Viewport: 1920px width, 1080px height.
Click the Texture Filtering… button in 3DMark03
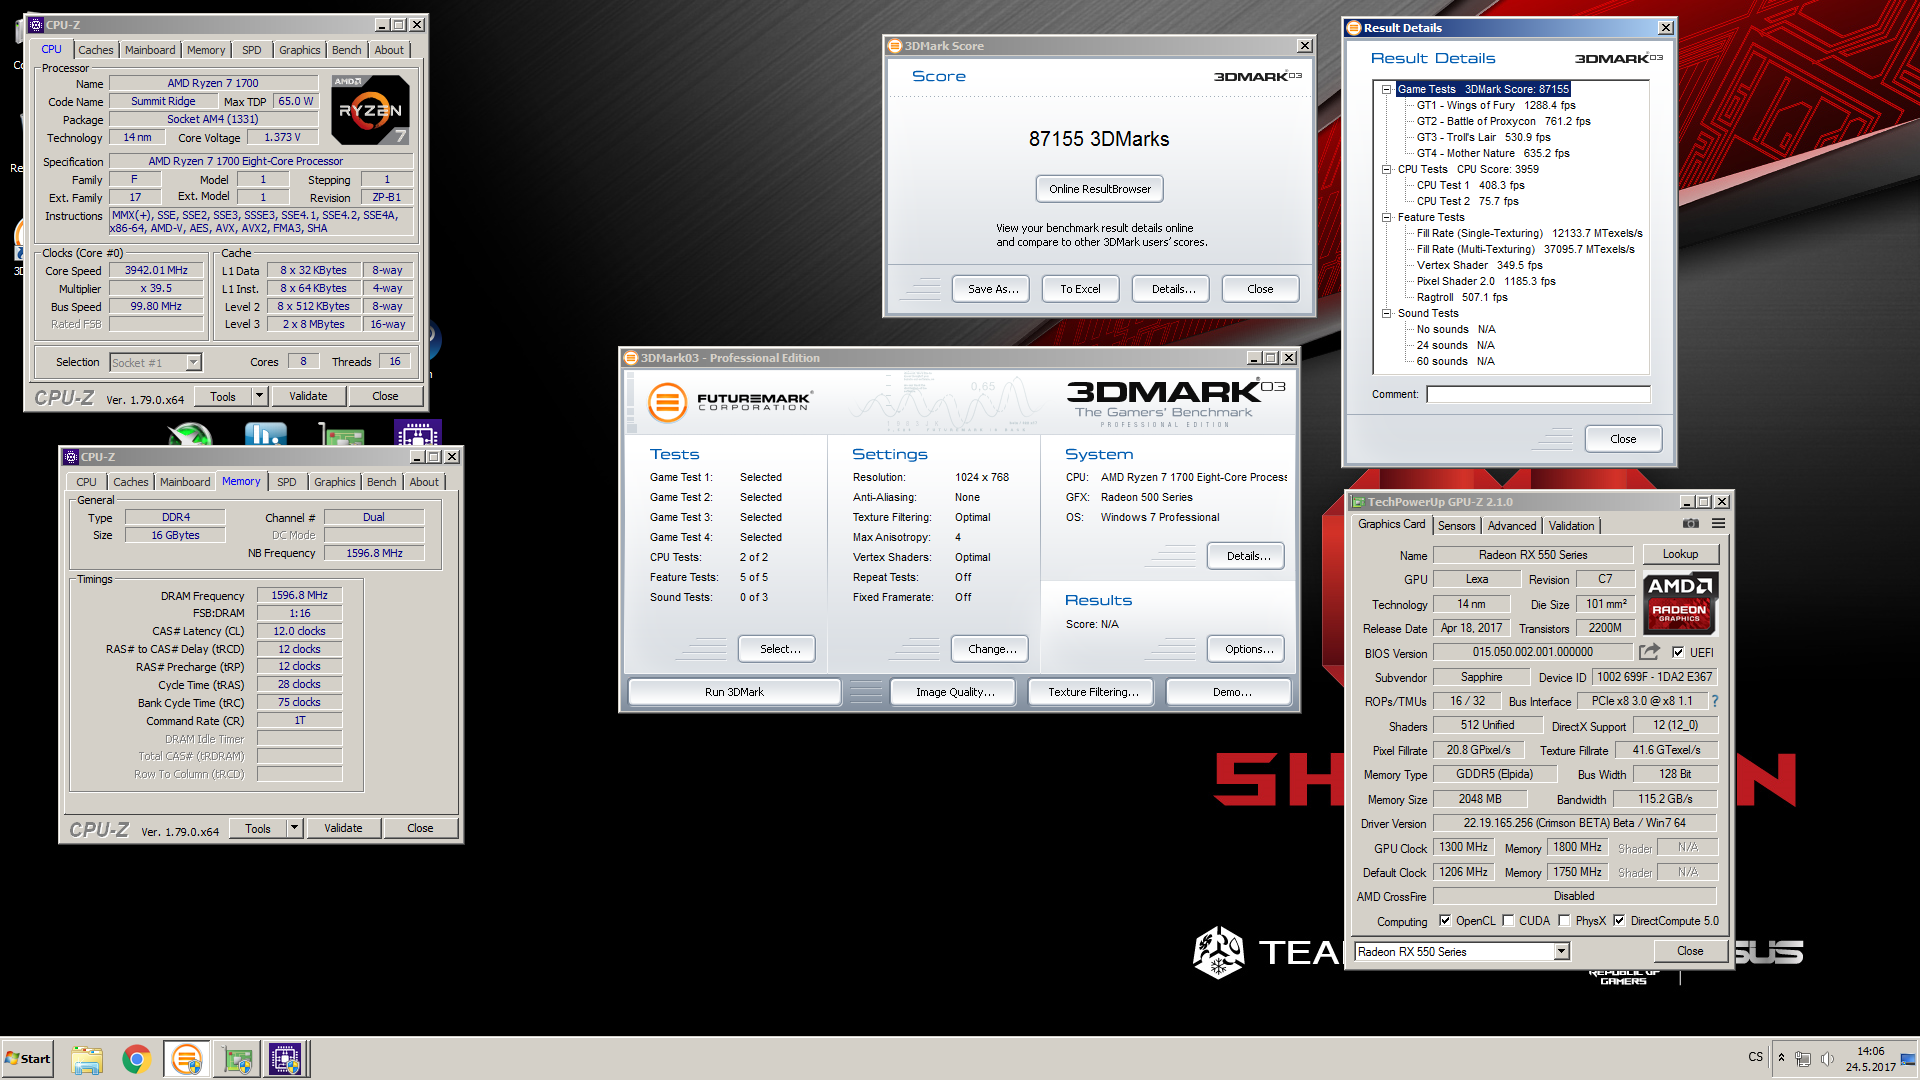point(1093,692)
